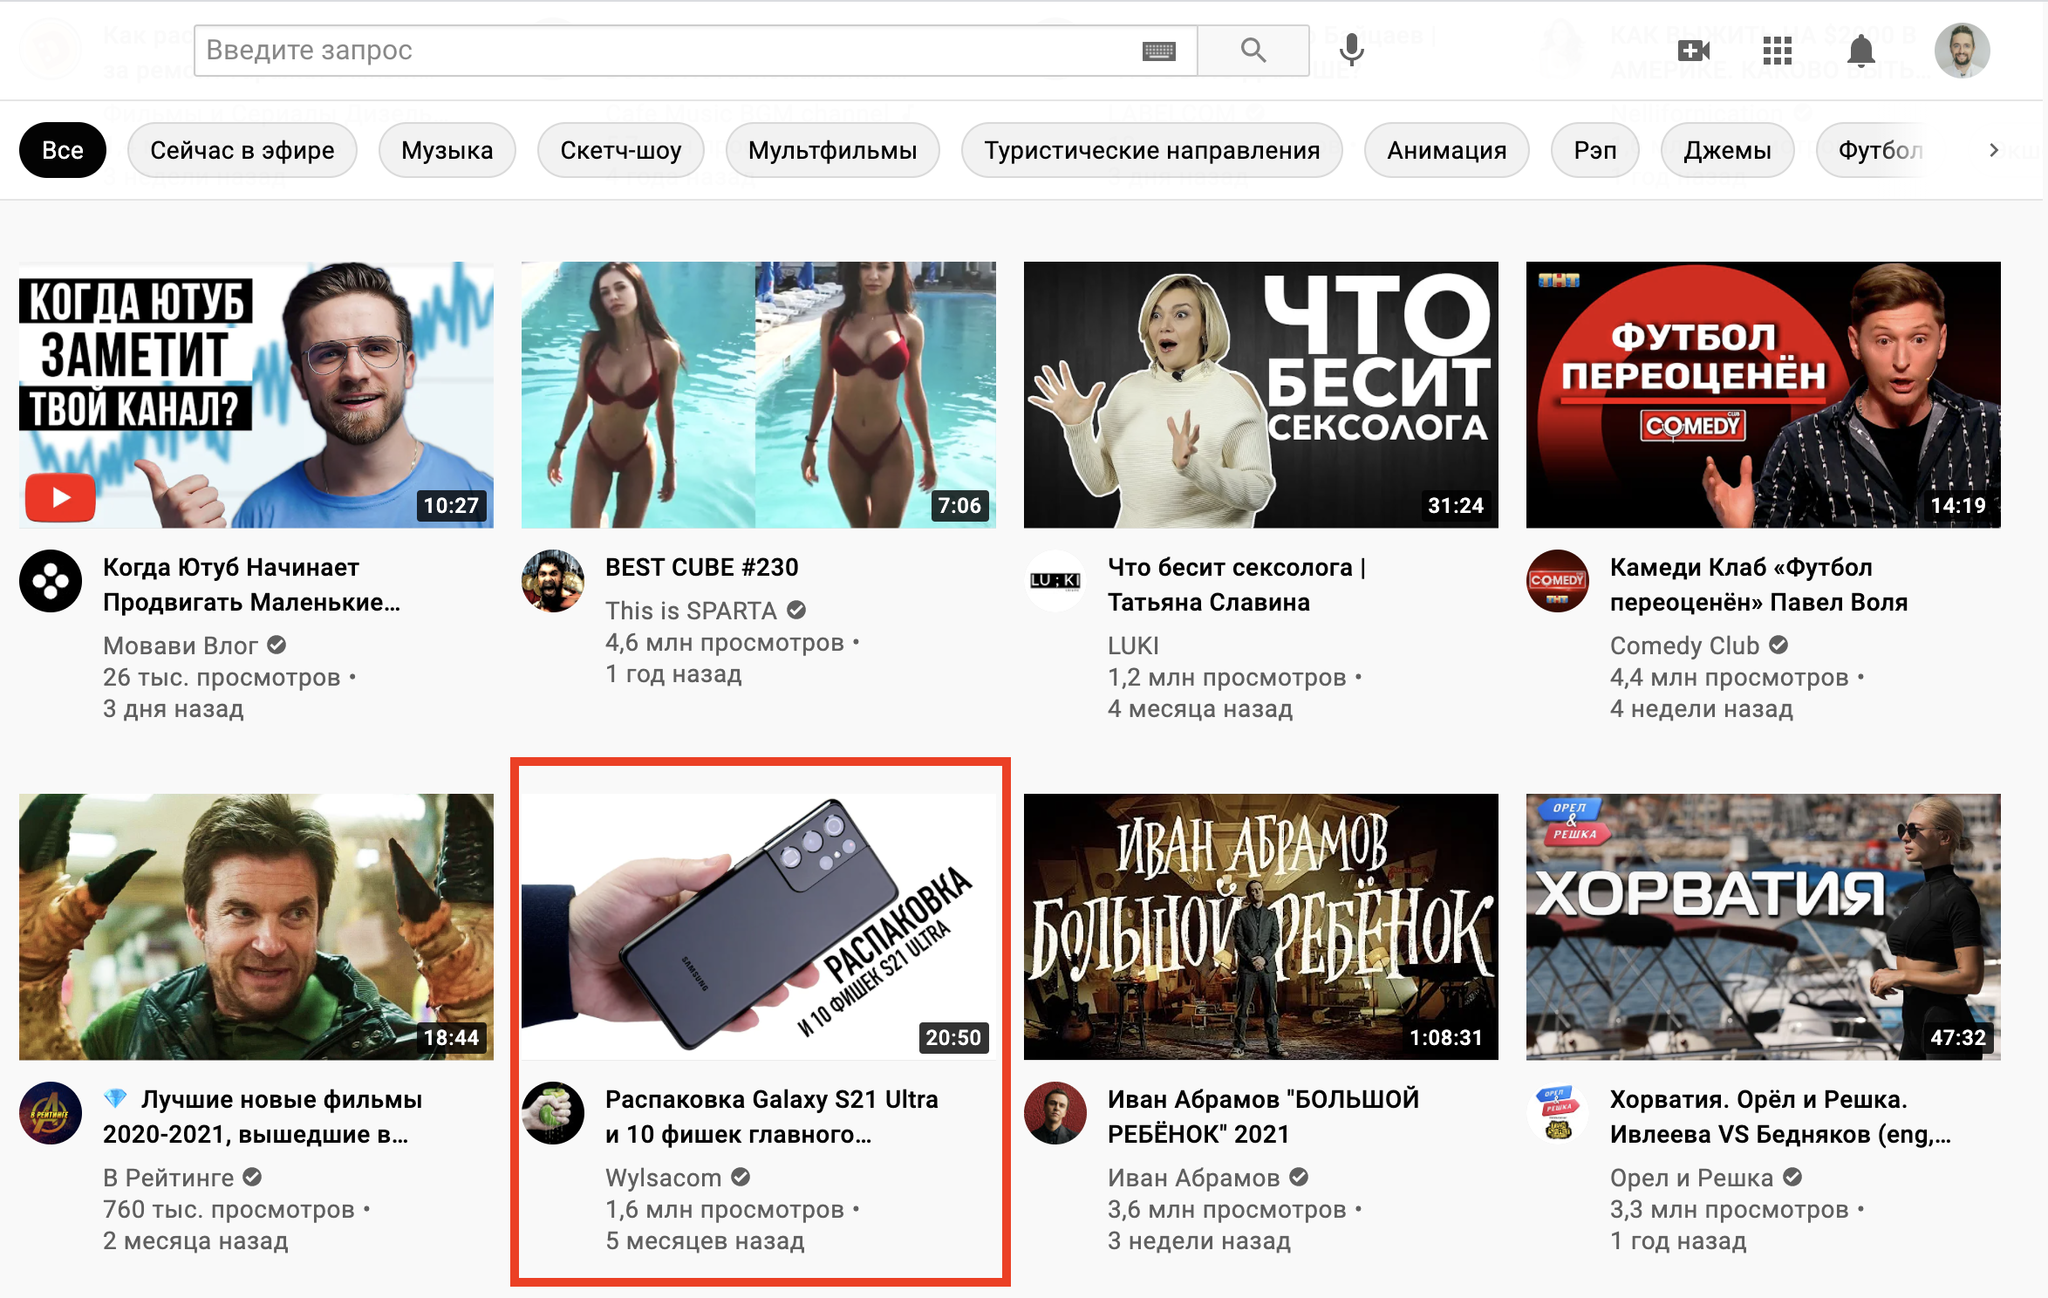
Task: Play the Что бесит сексолога thumbnail
Action: (1261, 395)
